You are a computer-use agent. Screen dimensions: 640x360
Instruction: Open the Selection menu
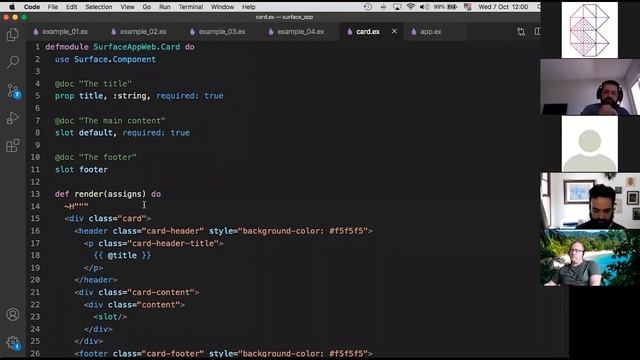pos(98,7)
